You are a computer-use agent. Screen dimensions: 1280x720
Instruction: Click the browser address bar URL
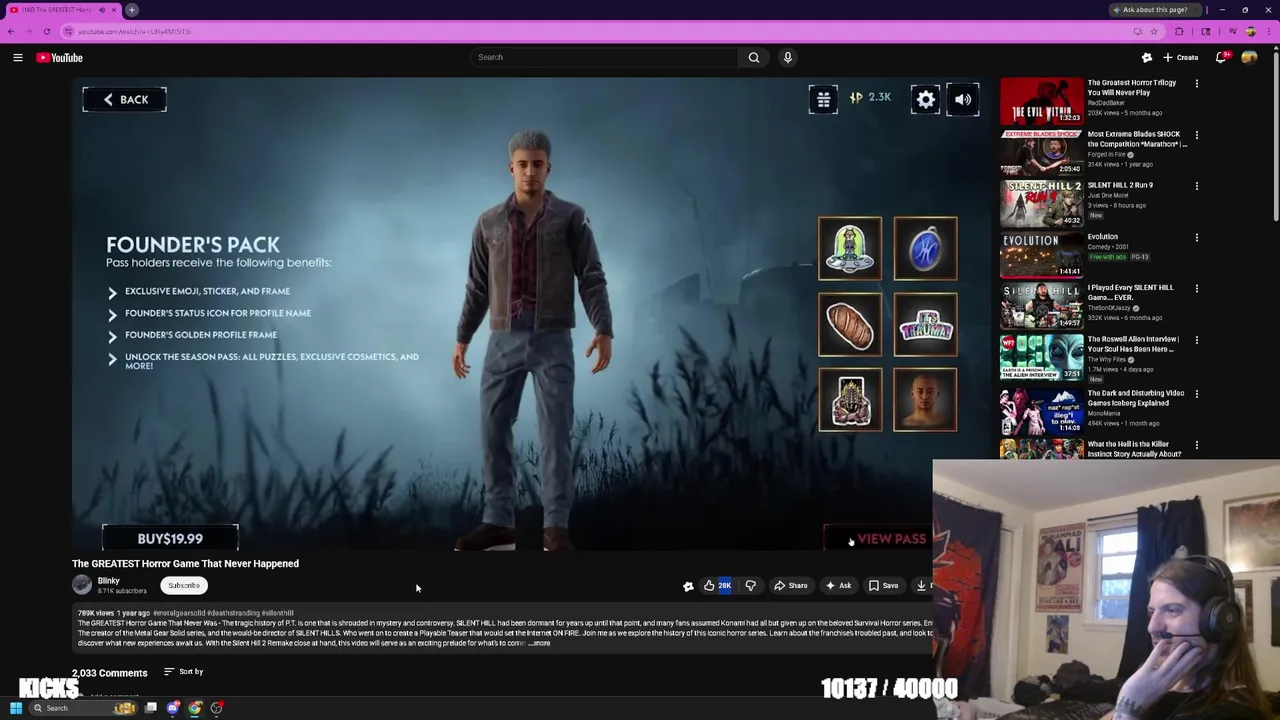pos(134,31)
